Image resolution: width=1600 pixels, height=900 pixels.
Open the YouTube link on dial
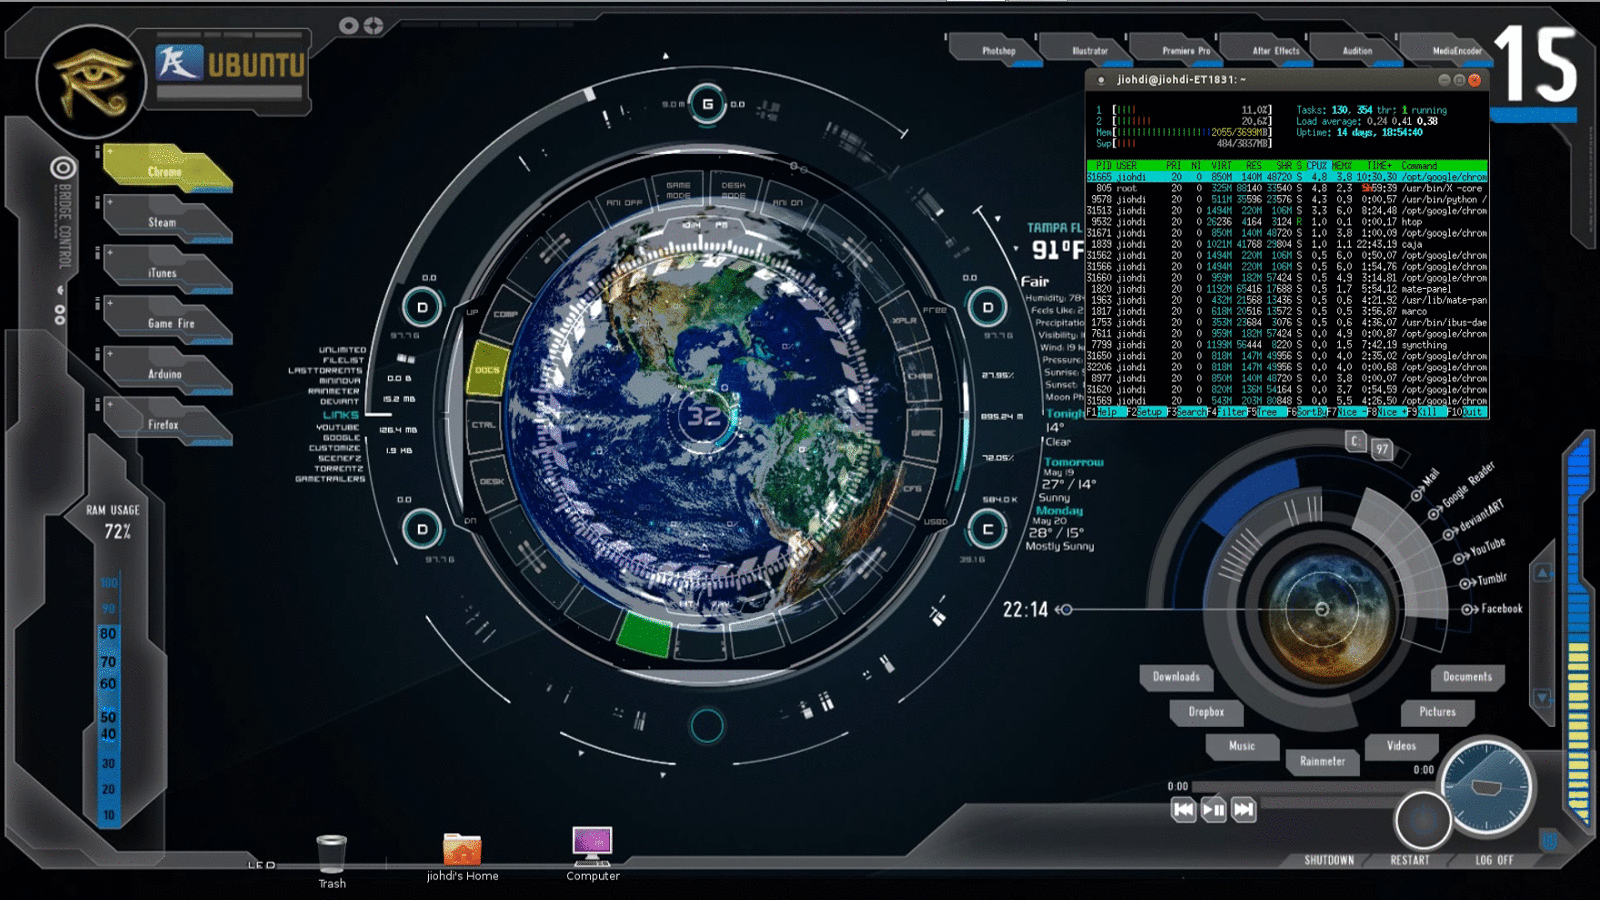pyautogui.click(x=1487, y=547)
